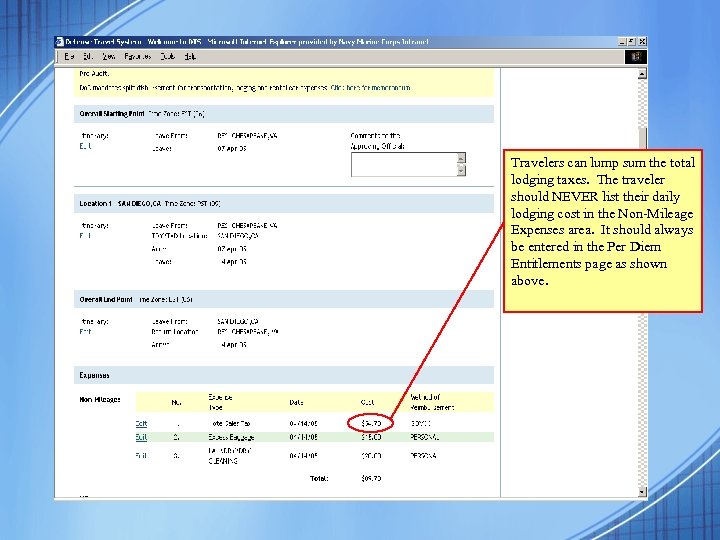
Task: Click the Overall Starting Point section header
Action: 284,114
